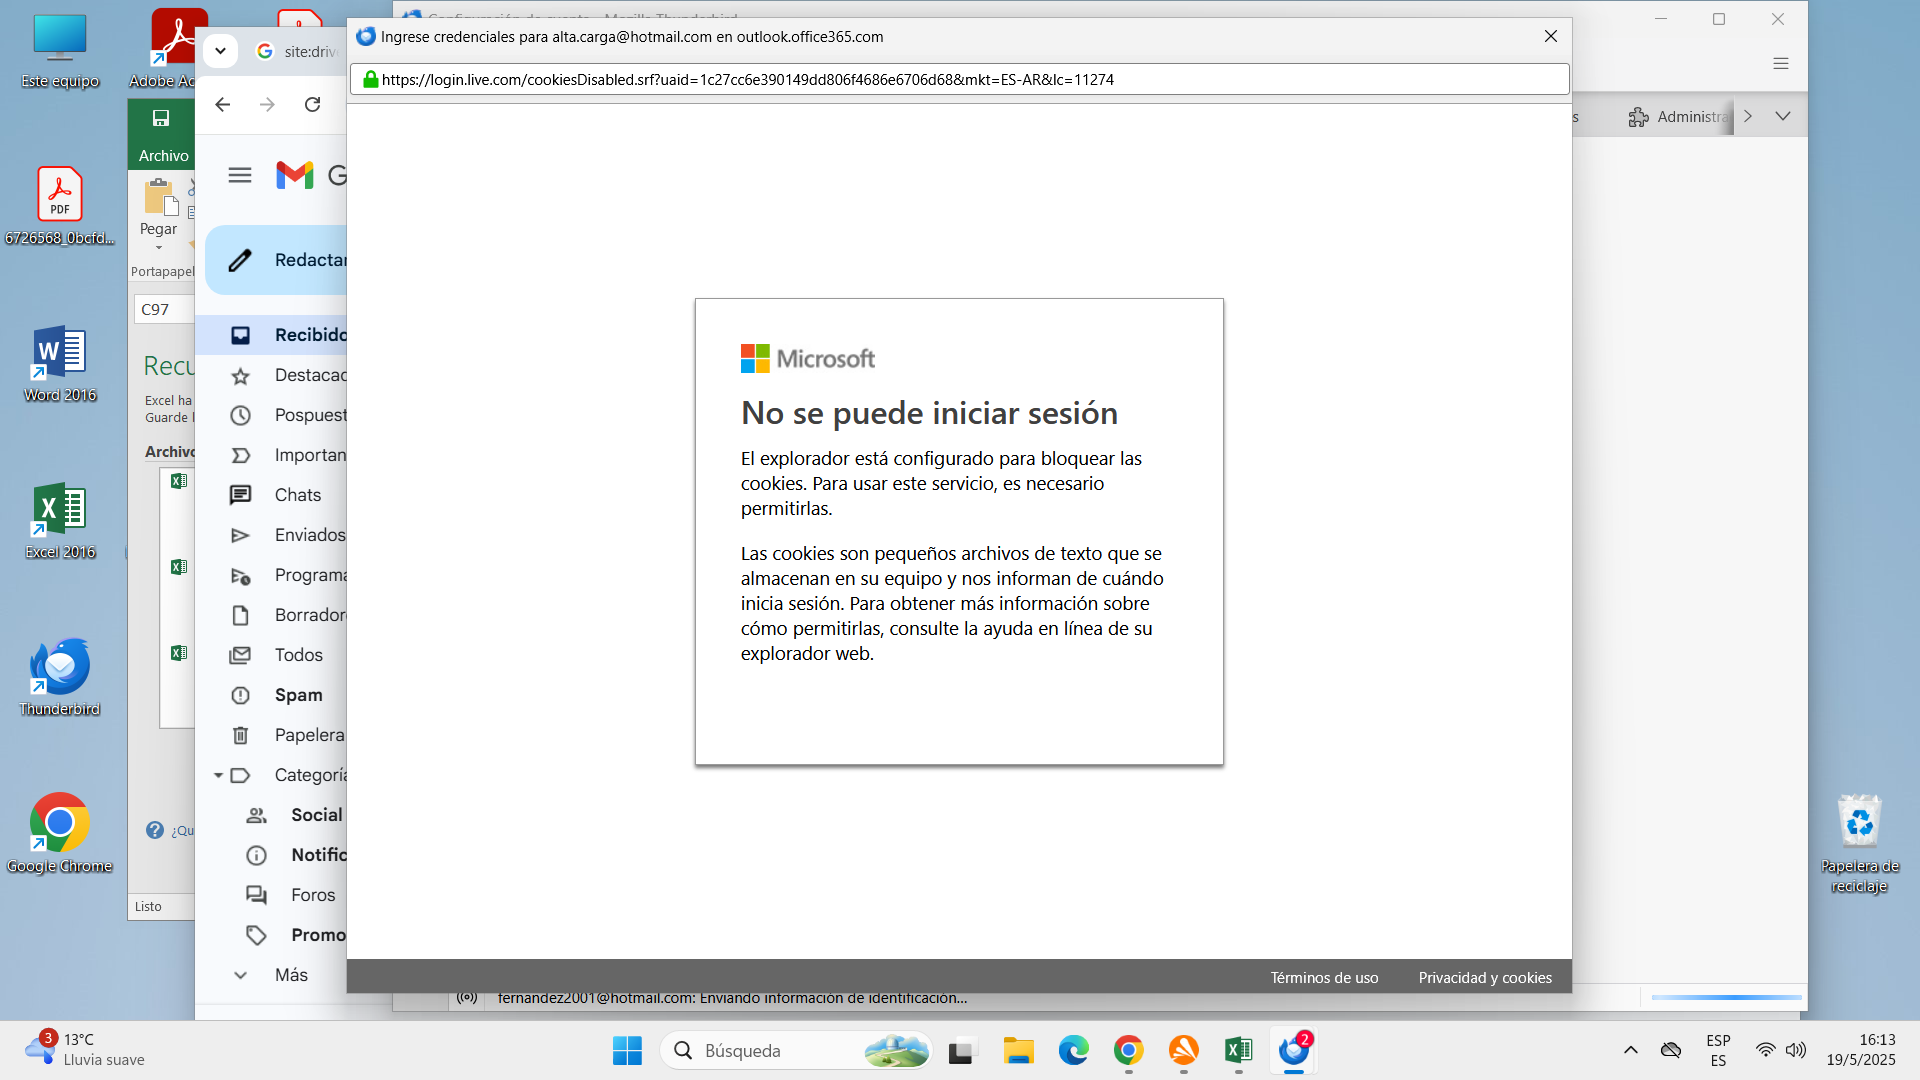This screenshot has width=1920, height=1080.
Task: Click Excel save icon in quick toolbar
Action: (161, 118)
